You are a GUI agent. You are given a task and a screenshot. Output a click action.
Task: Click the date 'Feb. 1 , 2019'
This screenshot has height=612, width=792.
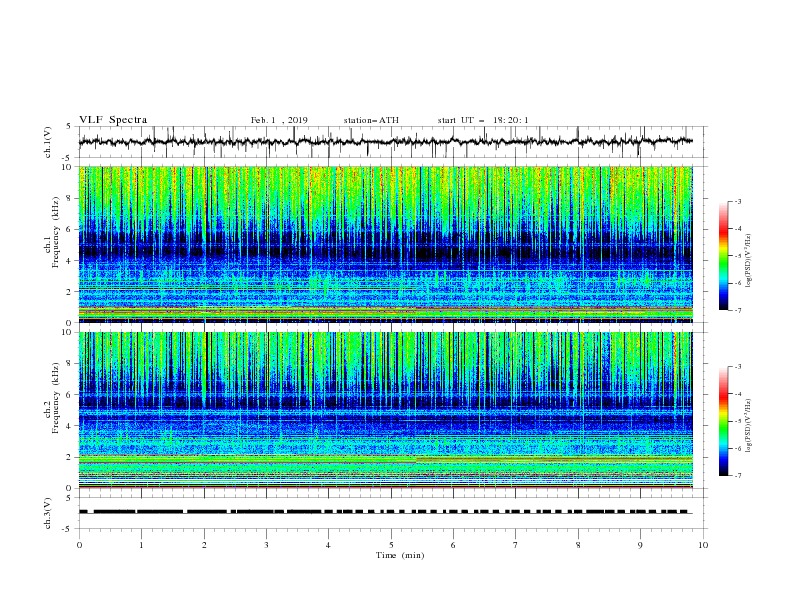(279, 120)
